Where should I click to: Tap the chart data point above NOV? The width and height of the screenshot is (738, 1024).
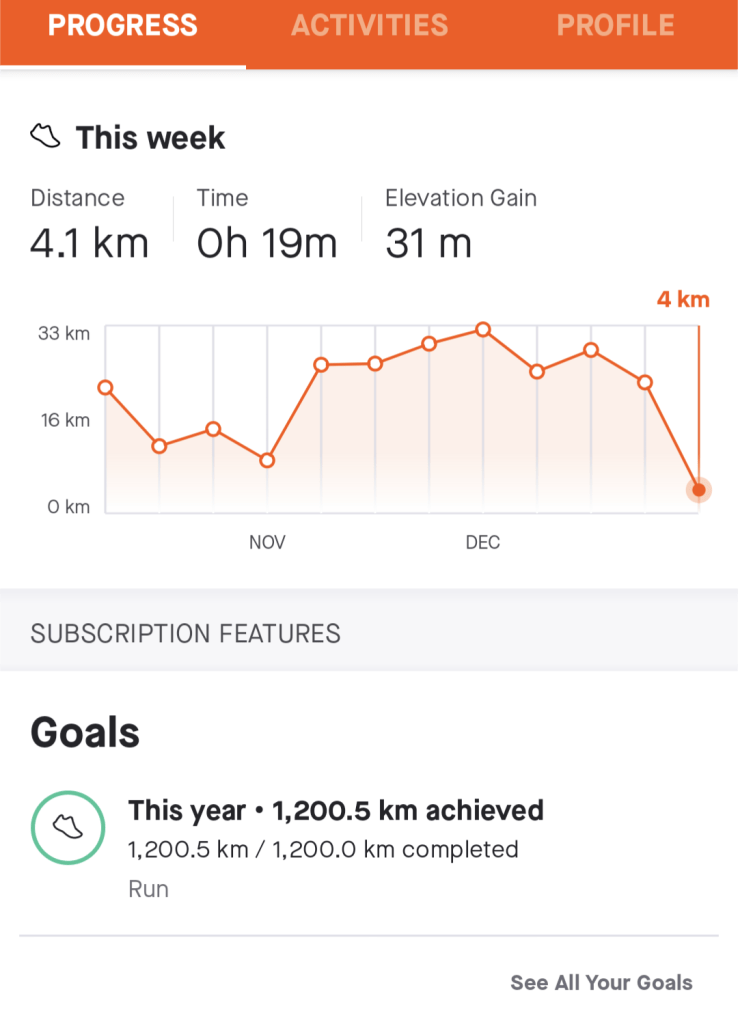pyautogui.click(x=267, y=461)
